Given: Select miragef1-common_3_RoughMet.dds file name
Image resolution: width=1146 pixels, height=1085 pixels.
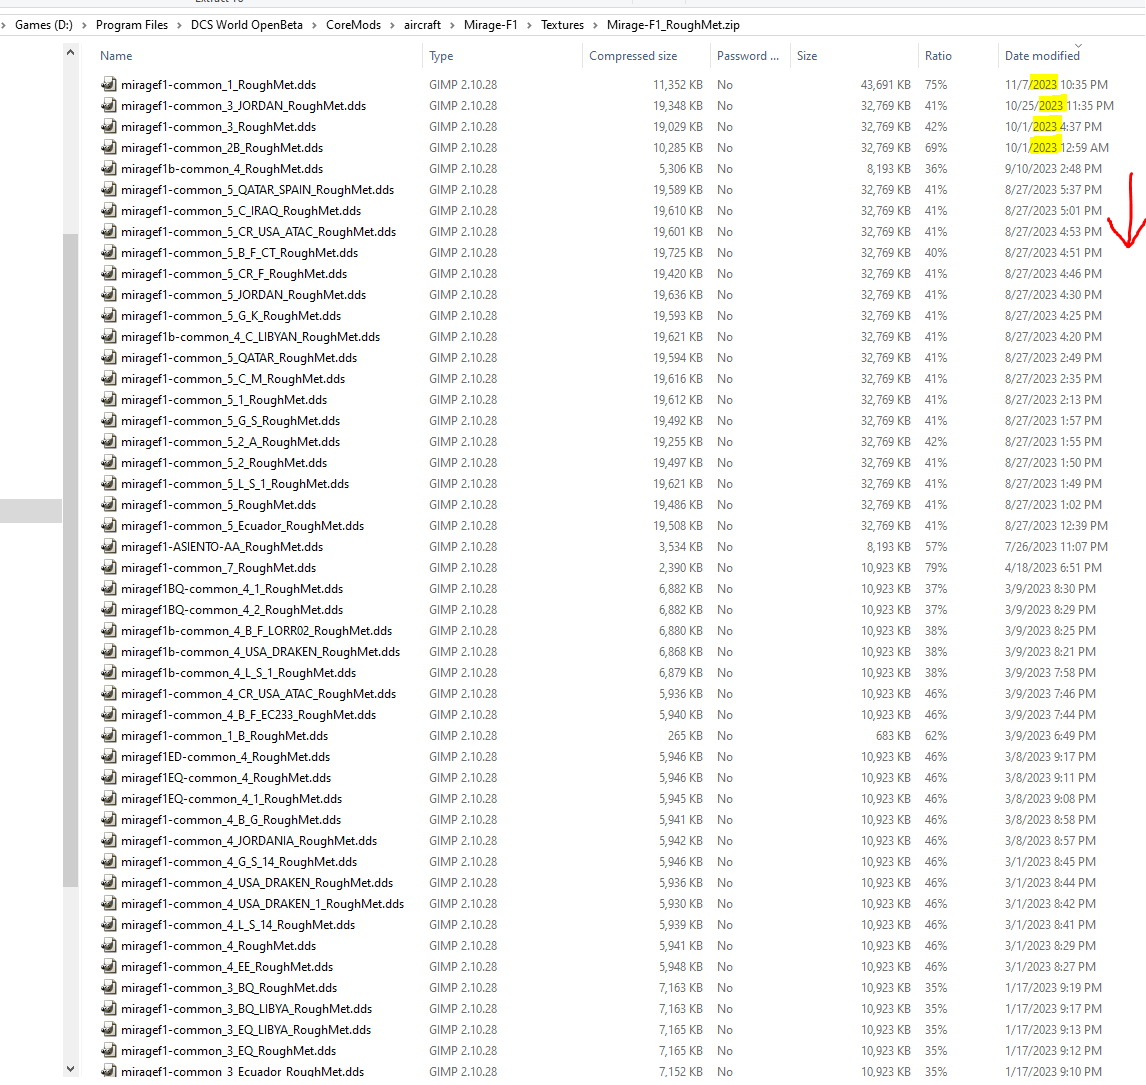Looking at the screenshot, I should (219, 127).
